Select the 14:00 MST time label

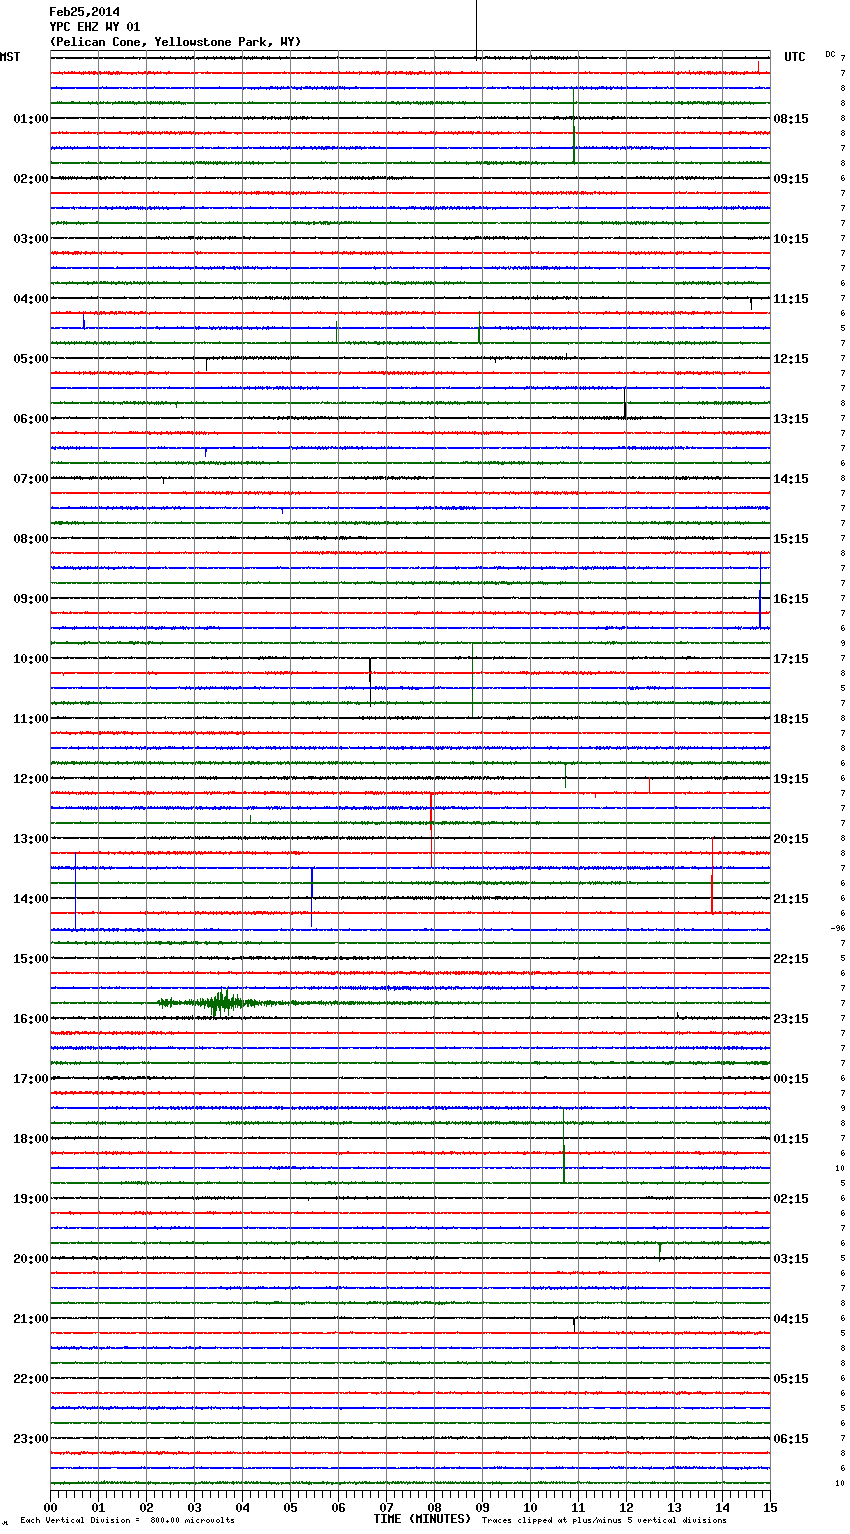[x=31, y=899]
